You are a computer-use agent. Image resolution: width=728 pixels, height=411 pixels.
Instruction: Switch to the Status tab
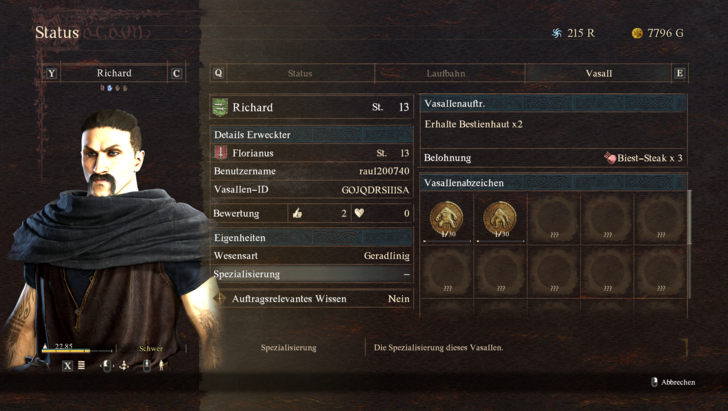point(300,73)
